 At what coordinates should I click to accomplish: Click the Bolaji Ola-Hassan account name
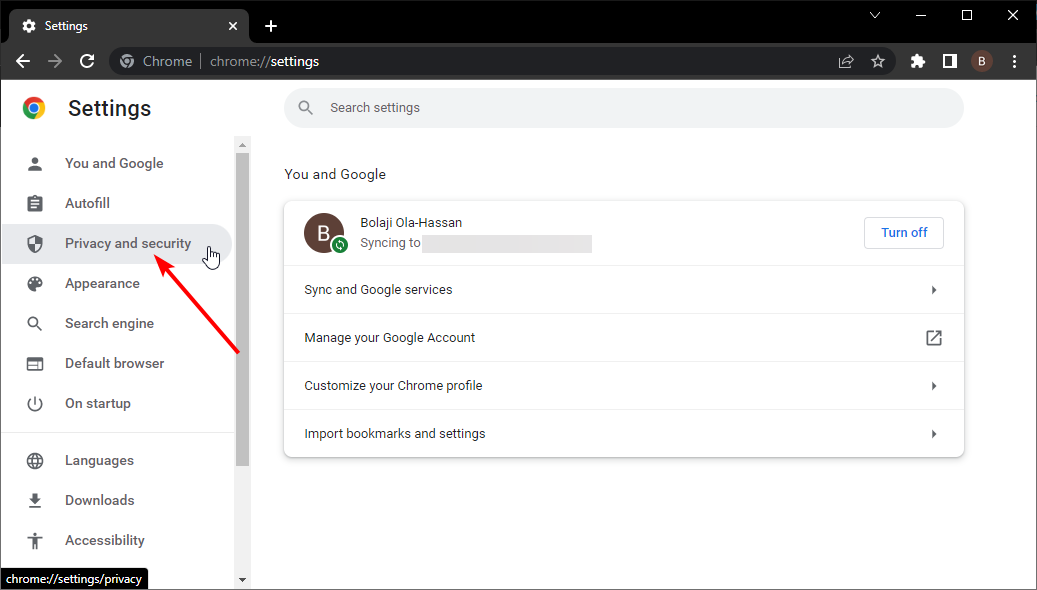[411, 223]
